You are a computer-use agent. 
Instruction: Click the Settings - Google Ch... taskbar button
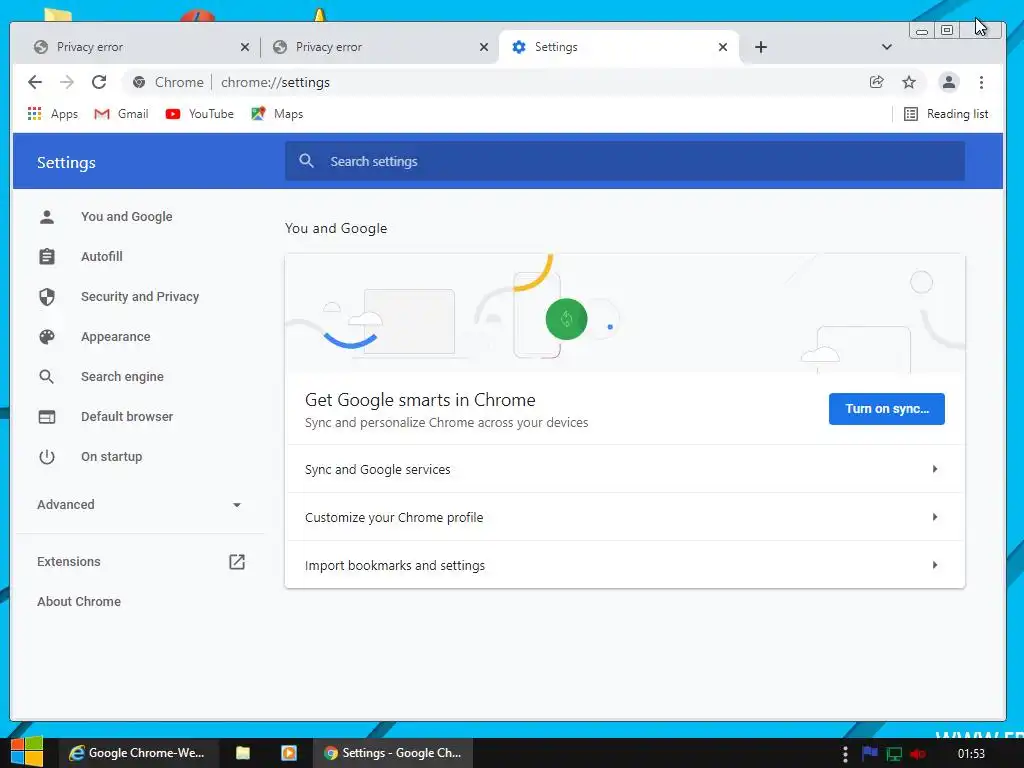(392, 753)
